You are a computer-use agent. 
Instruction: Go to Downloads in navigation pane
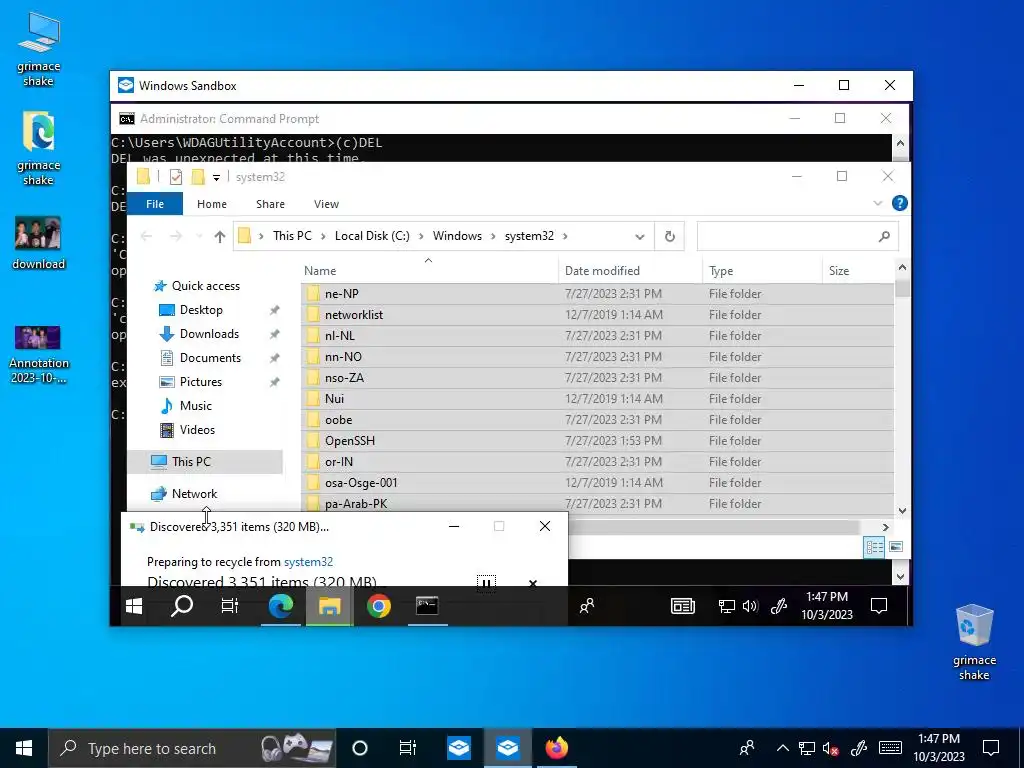(x=209, y=334)
